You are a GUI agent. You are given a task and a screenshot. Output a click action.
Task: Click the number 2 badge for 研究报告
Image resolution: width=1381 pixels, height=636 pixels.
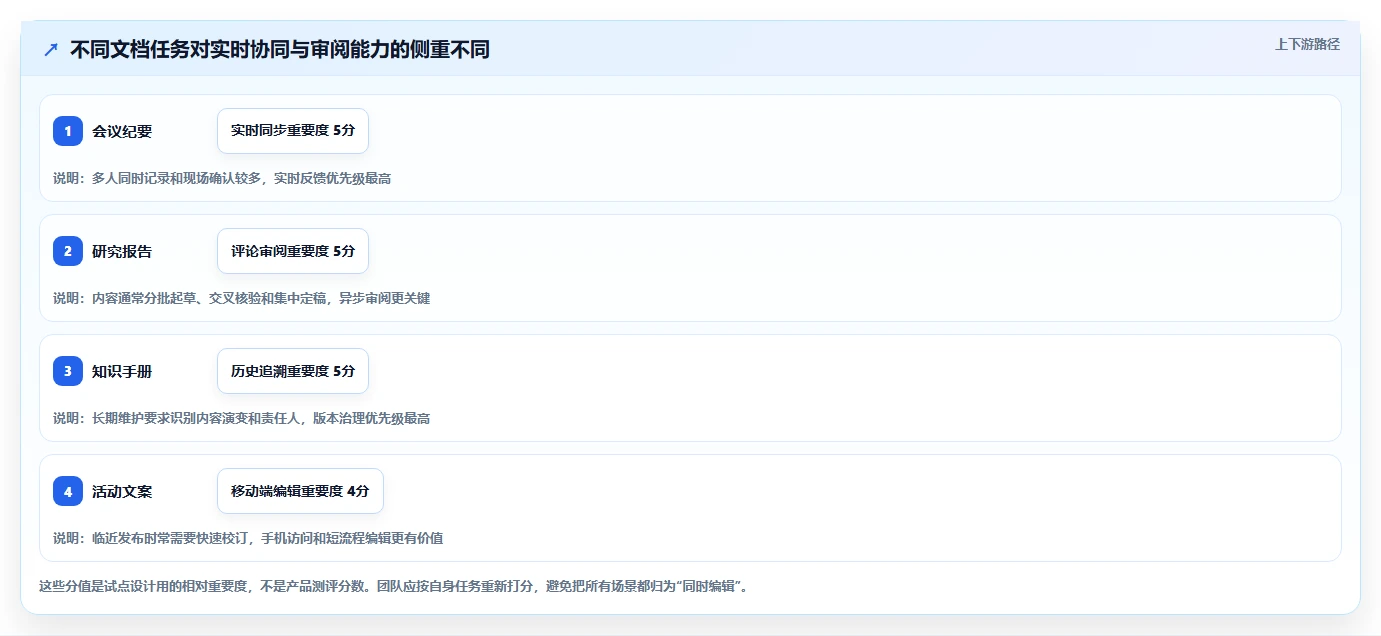68,251
